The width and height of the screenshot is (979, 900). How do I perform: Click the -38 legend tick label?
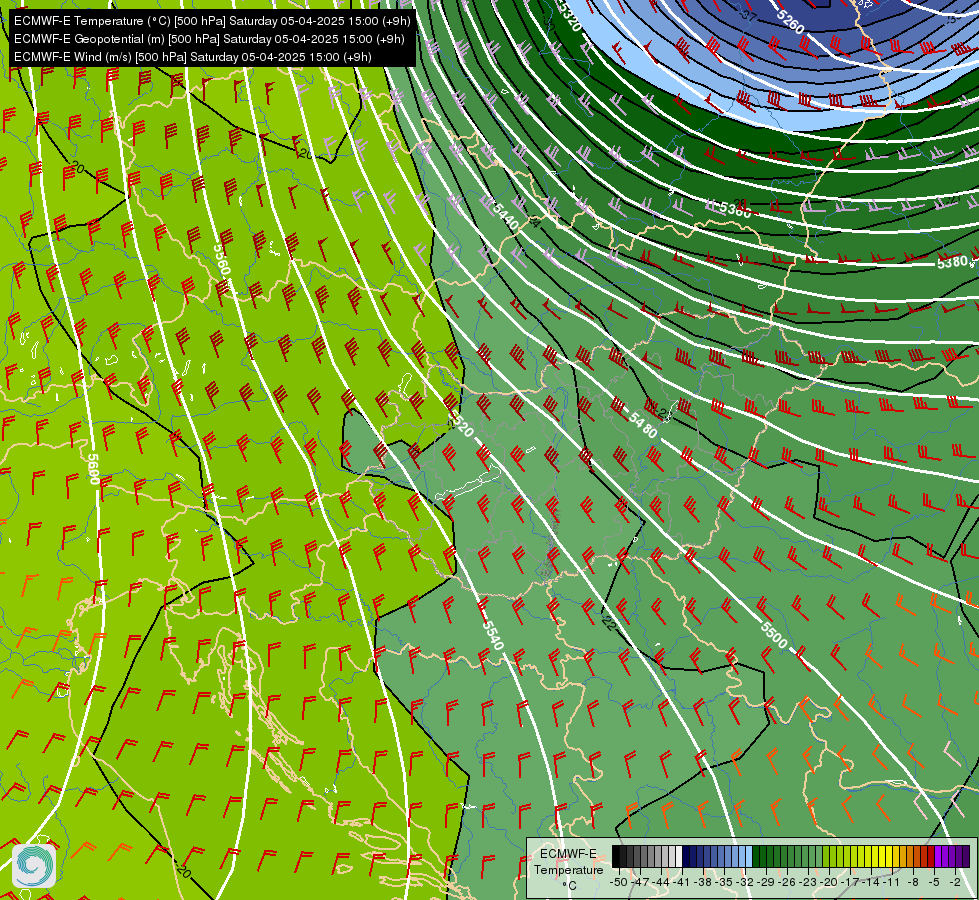[x=703, y=882]
